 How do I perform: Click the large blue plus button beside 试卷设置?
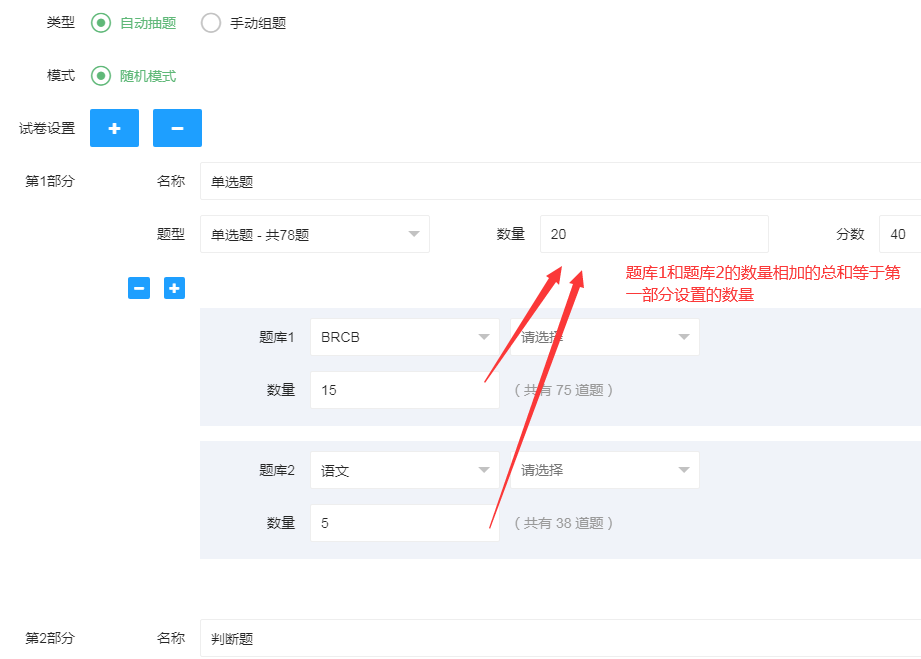tap(114, 128)
